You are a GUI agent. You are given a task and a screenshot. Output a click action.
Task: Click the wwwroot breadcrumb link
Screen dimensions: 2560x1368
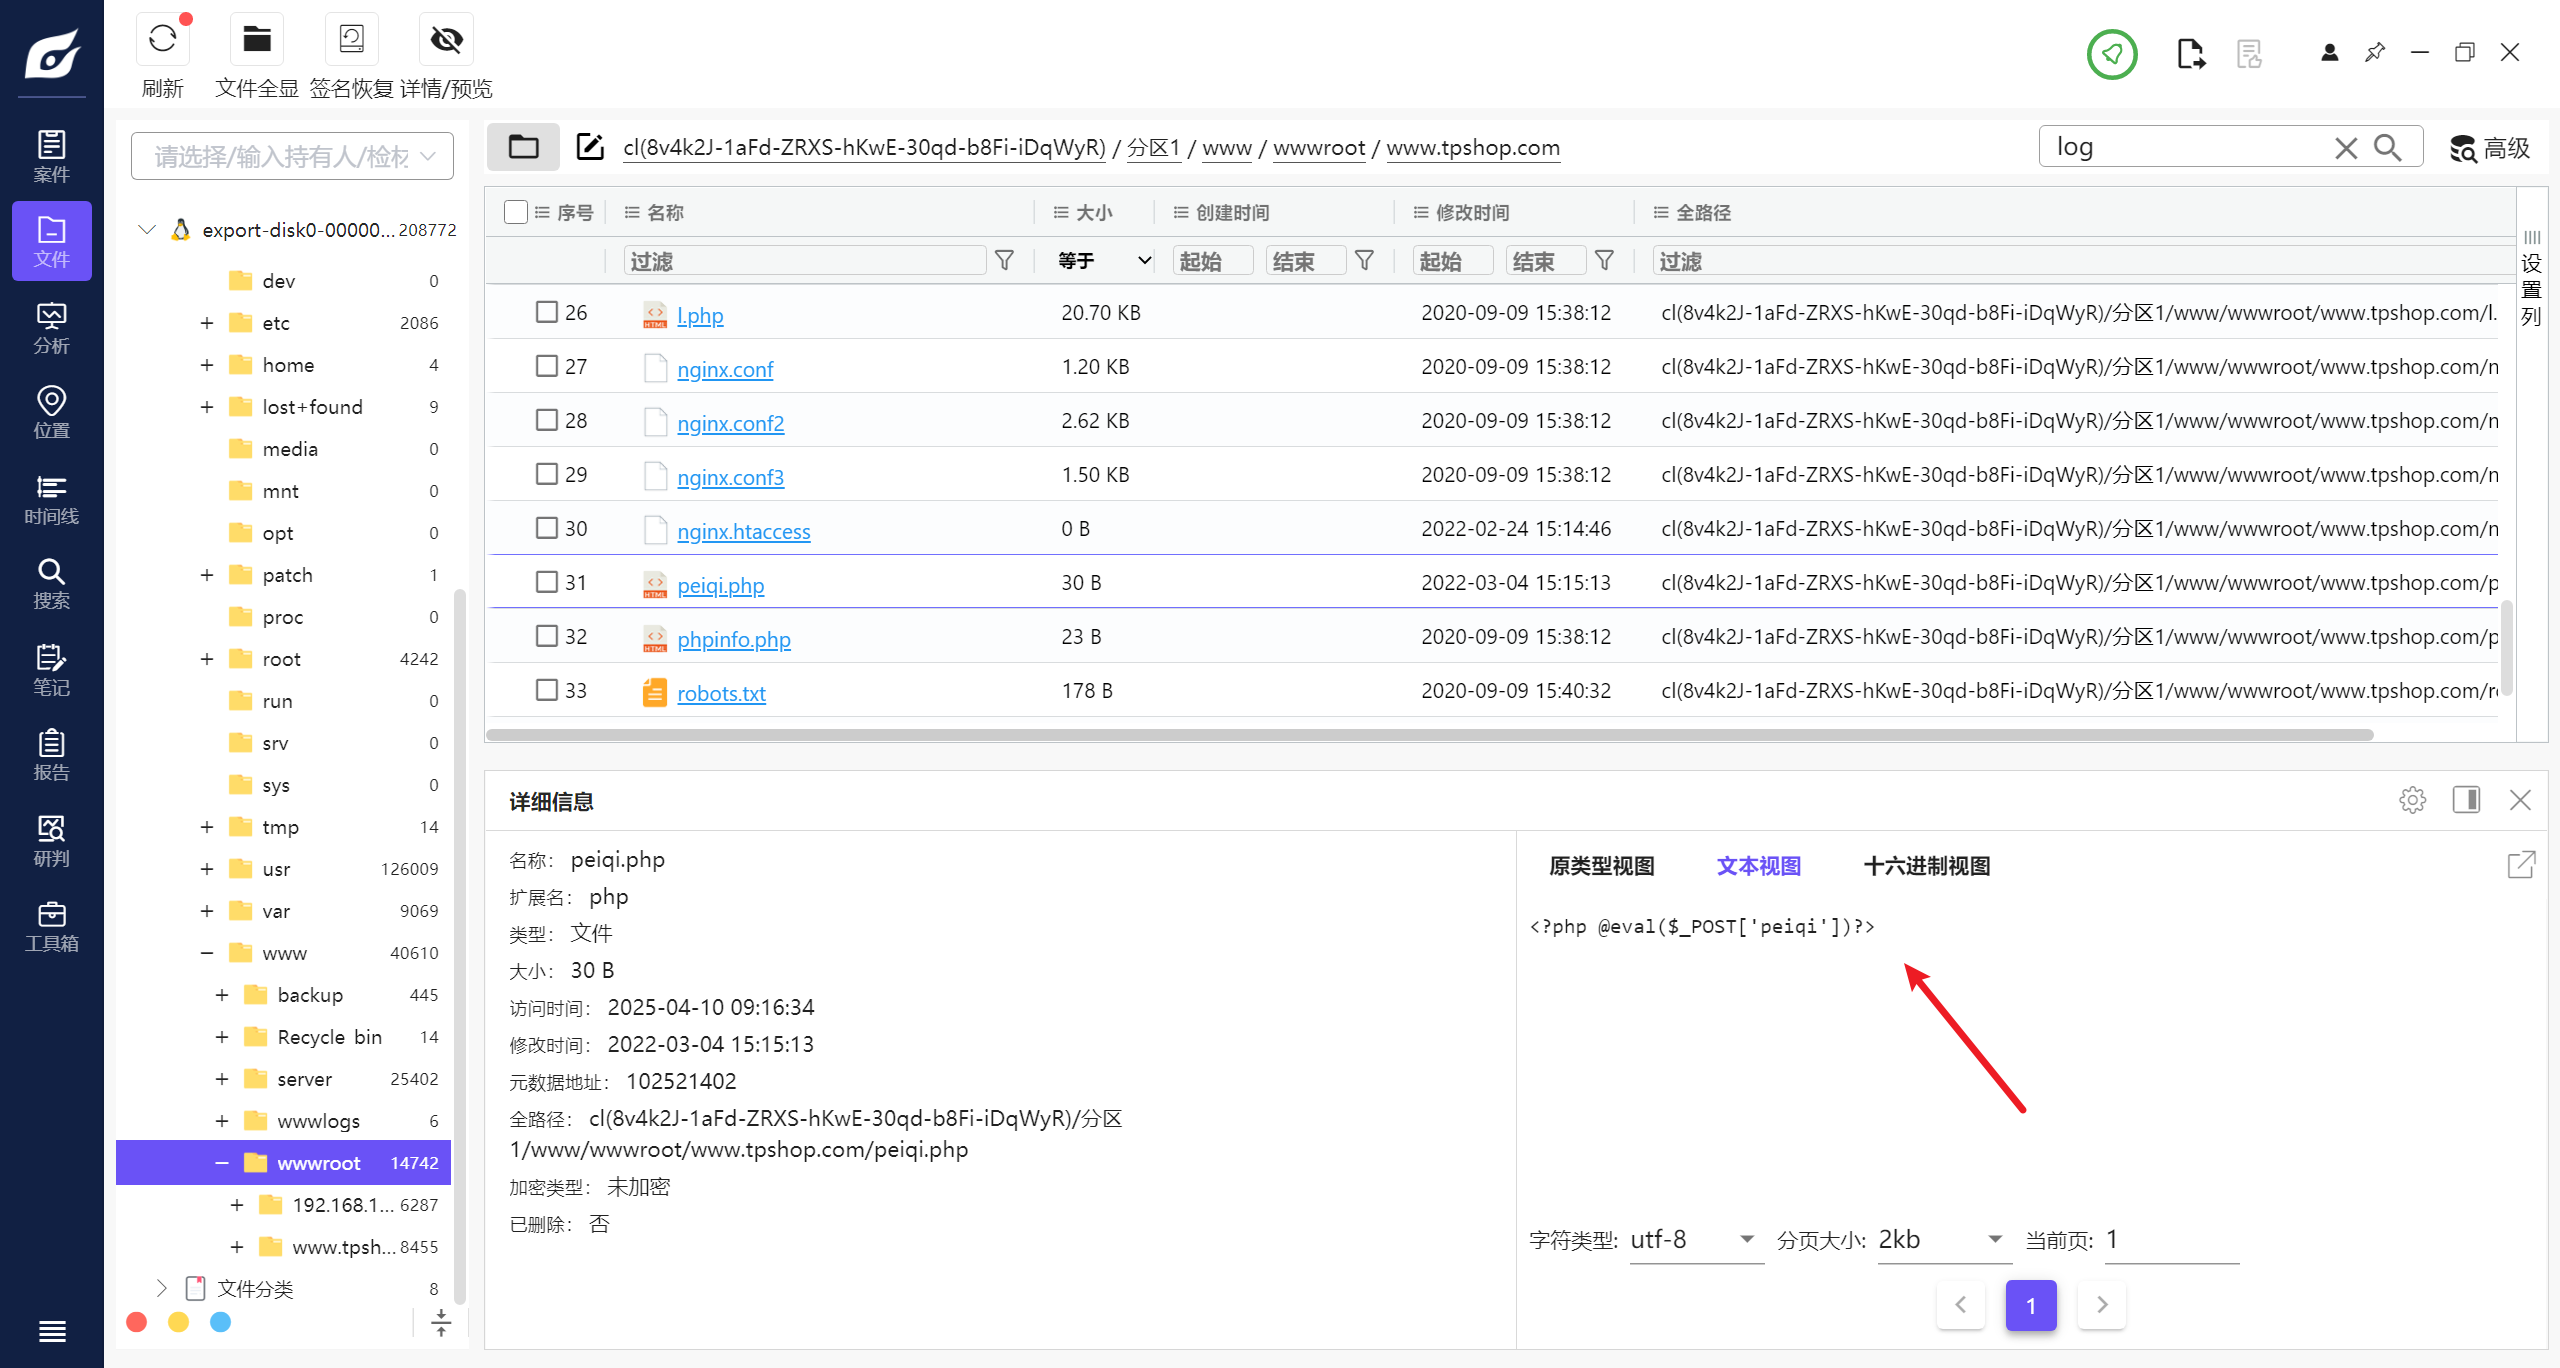coord(1318,148)
